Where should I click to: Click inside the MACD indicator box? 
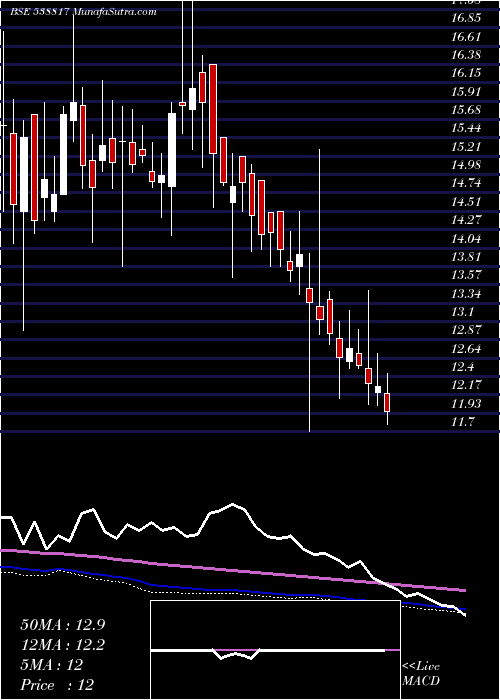275,650
